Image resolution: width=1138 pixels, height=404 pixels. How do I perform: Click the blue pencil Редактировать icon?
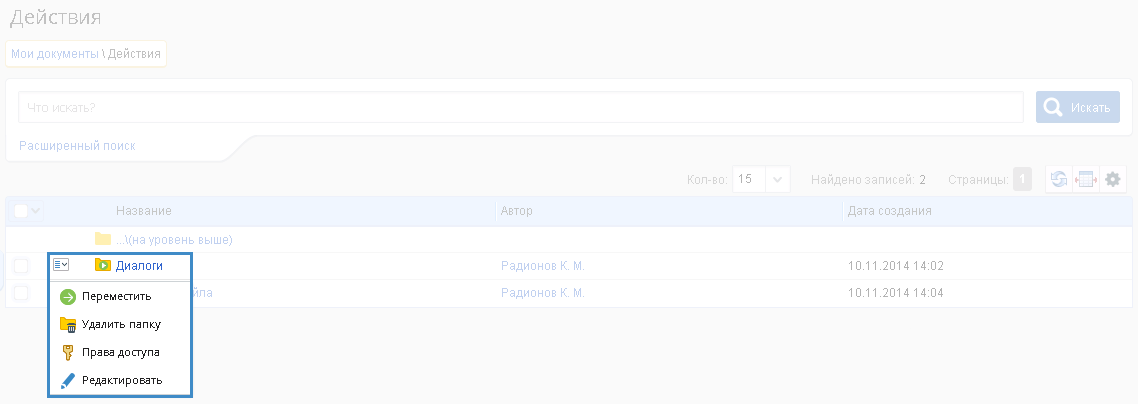click(x=68, y=380)
